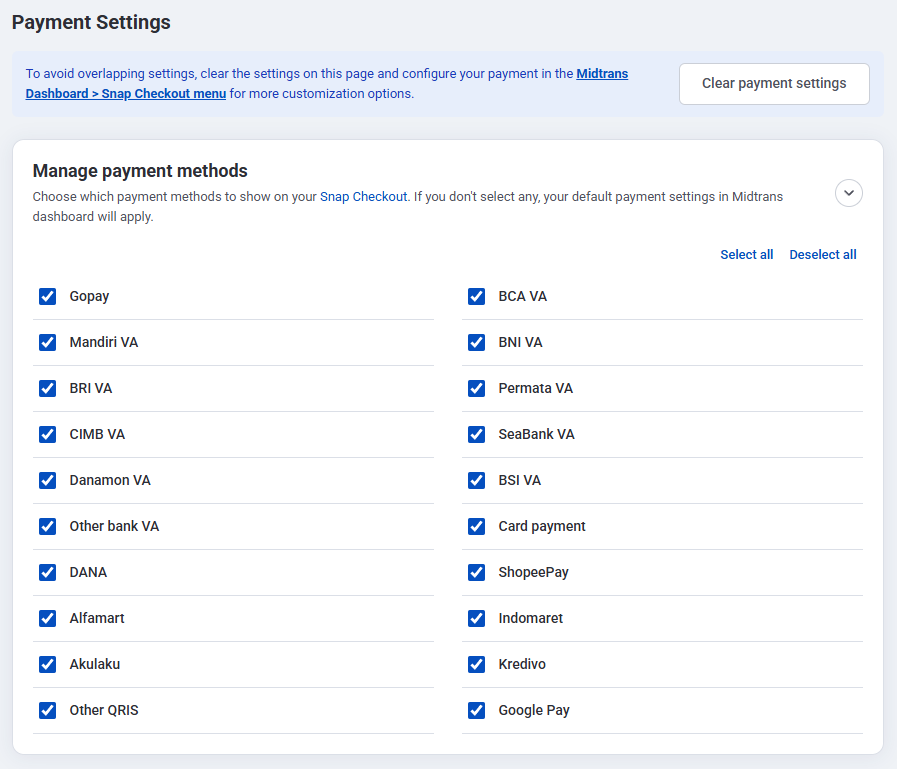Screen dimensions: 897x769
Task: Uncheck the Google Pay checkbox
Action: click(x=477, y=710)
